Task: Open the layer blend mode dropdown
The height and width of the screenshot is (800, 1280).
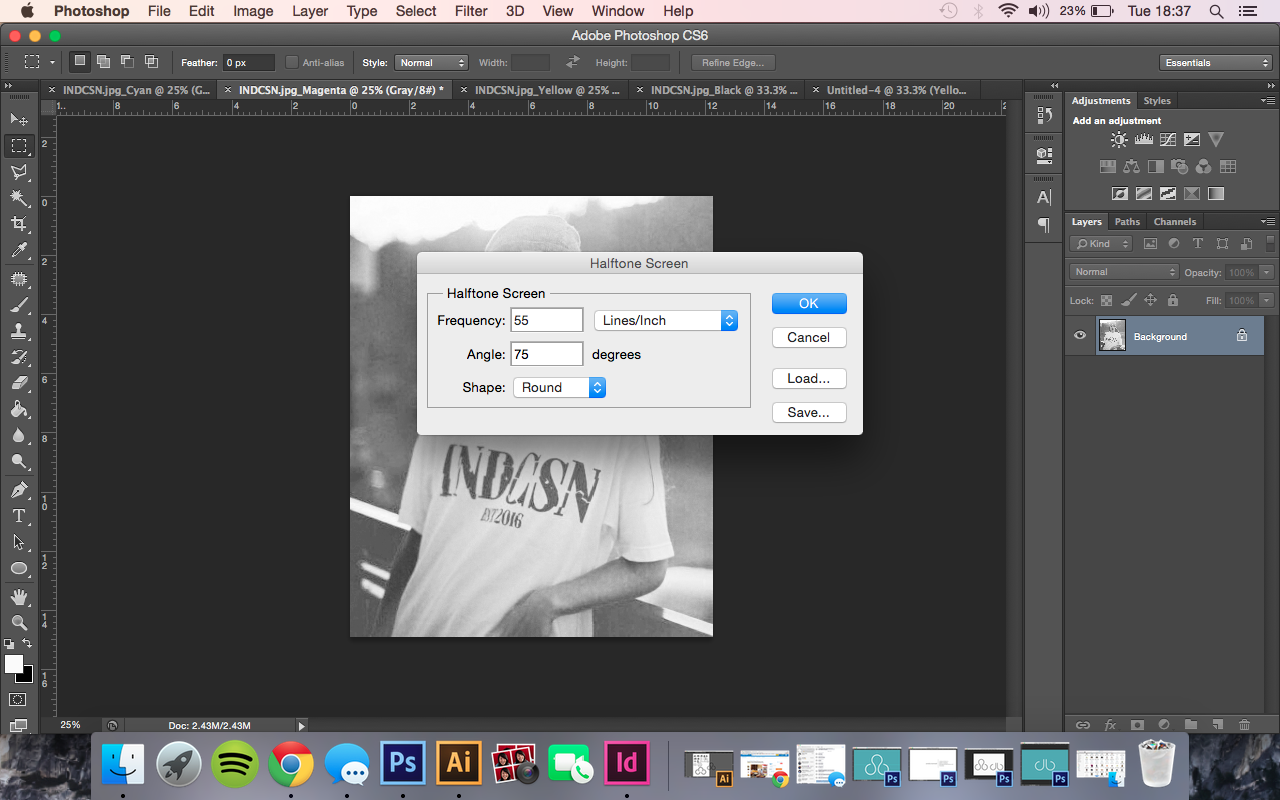Action: point(1125,272)
